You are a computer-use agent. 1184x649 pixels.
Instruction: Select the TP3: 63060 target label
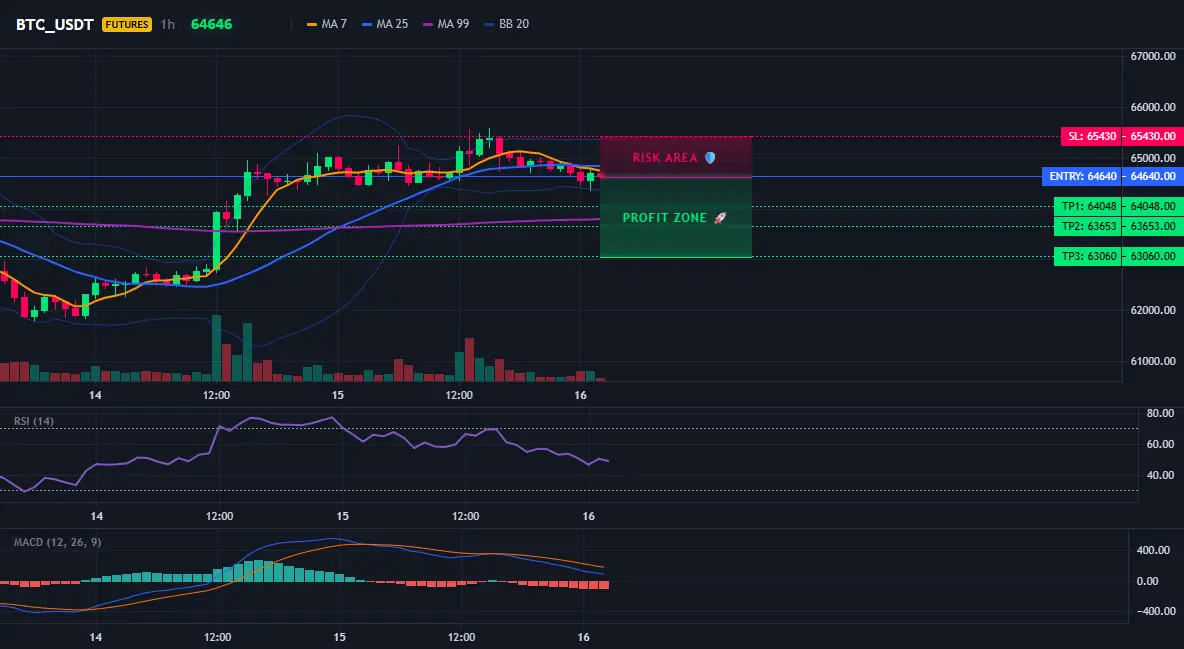click(1088, 257)
